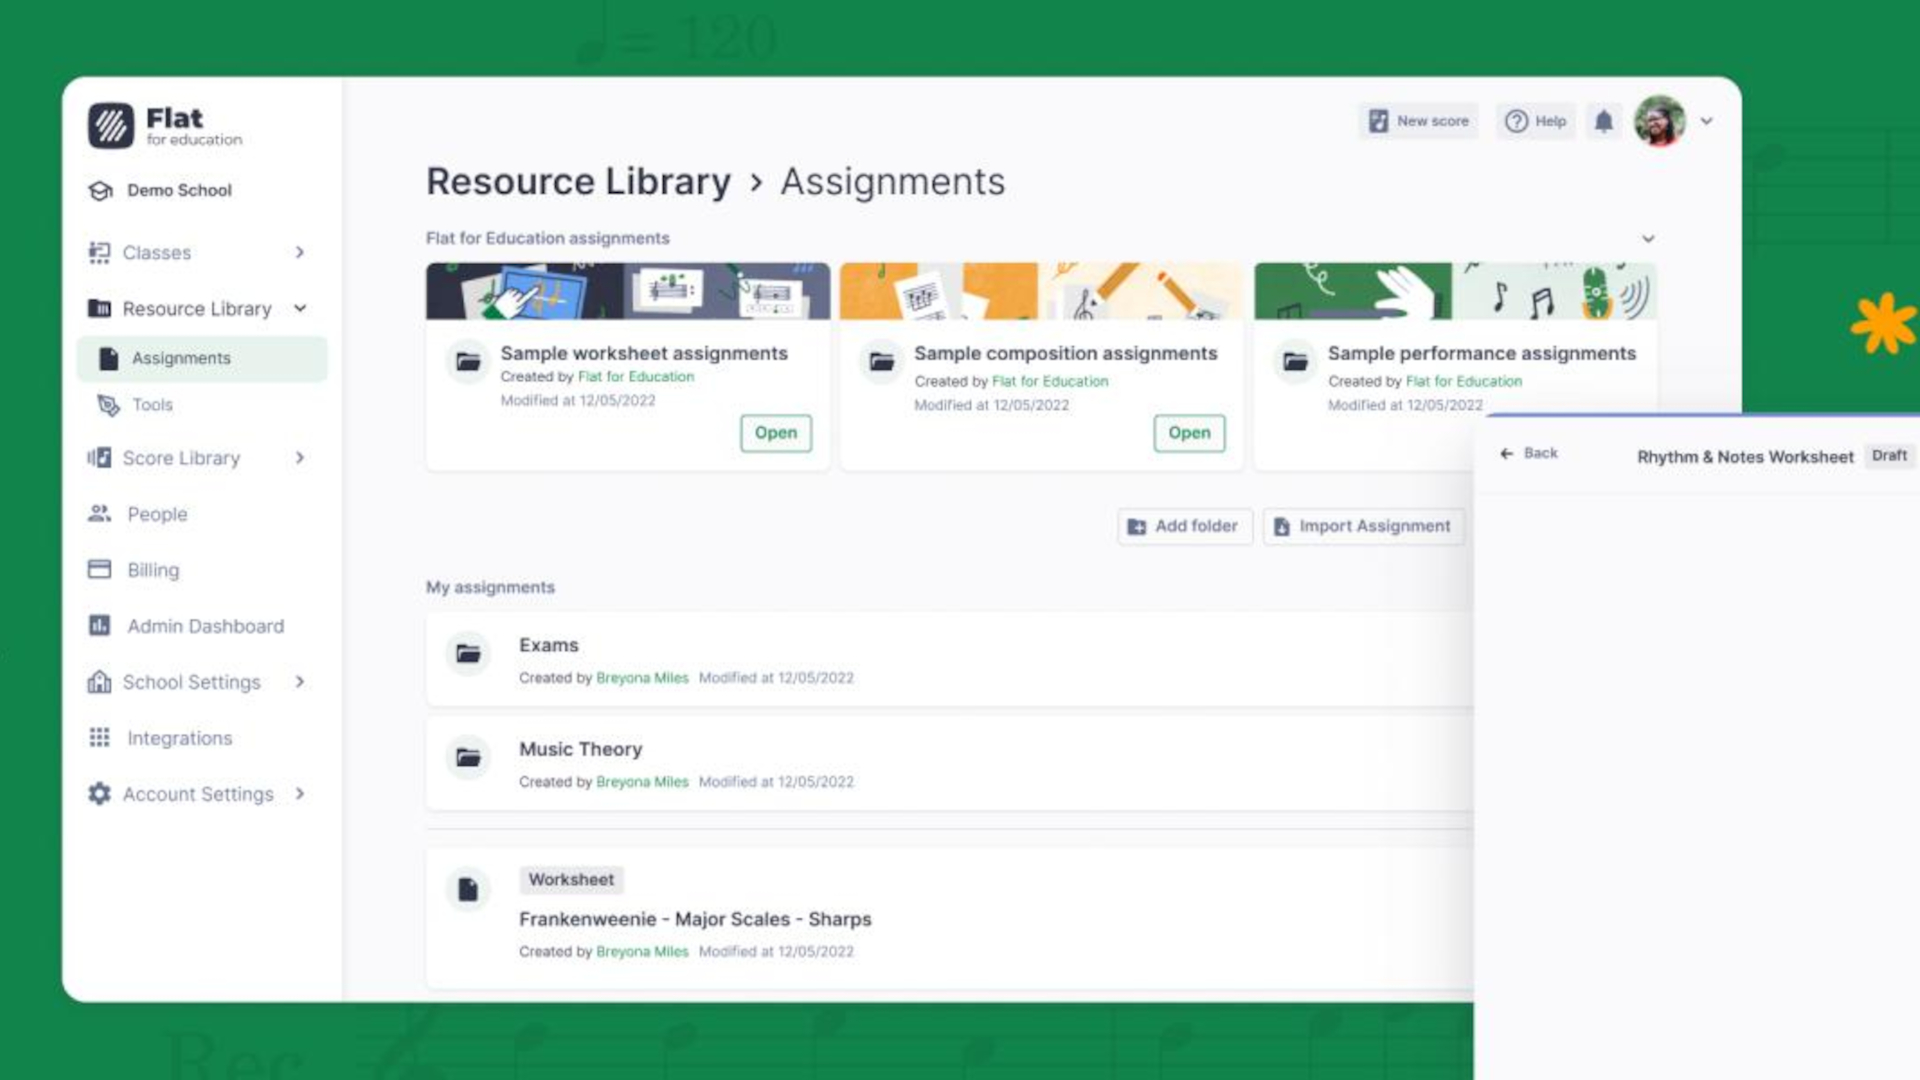Collapse the Resource Library sidebar section
1920x1080 pixels.
(300, 309)
